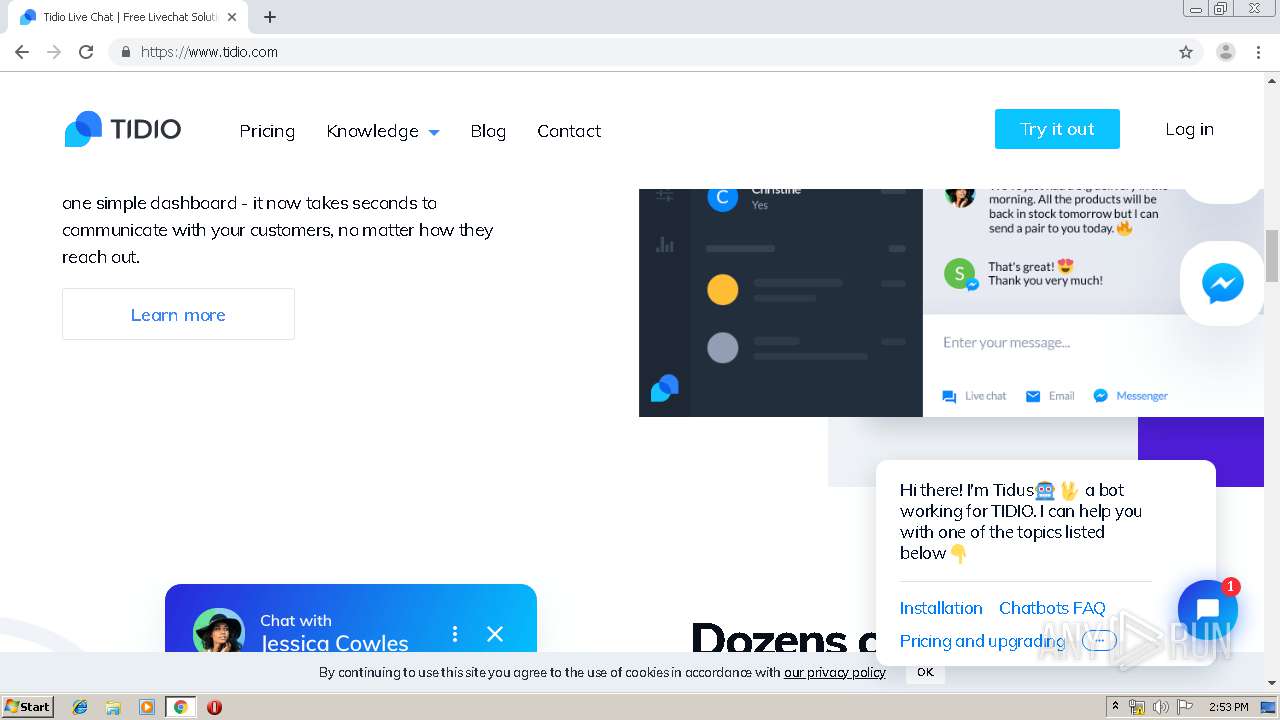Click the volume tray icon
1280x720 pixels.
[1160, 707]
